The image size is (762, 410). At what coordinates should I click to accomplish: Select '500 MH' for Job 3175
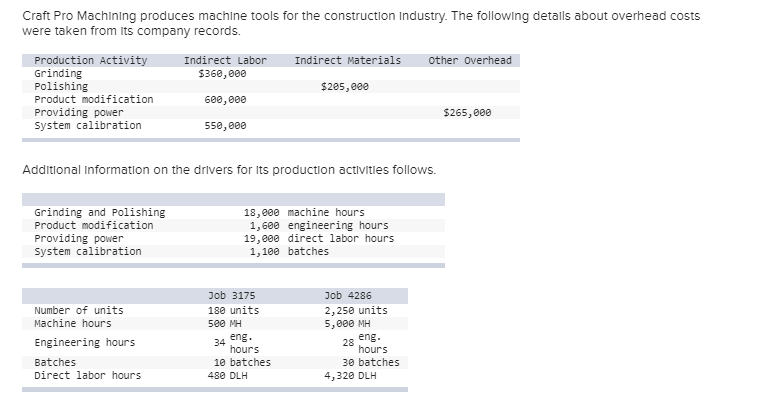pyautogui.click(x=225, y=323)
